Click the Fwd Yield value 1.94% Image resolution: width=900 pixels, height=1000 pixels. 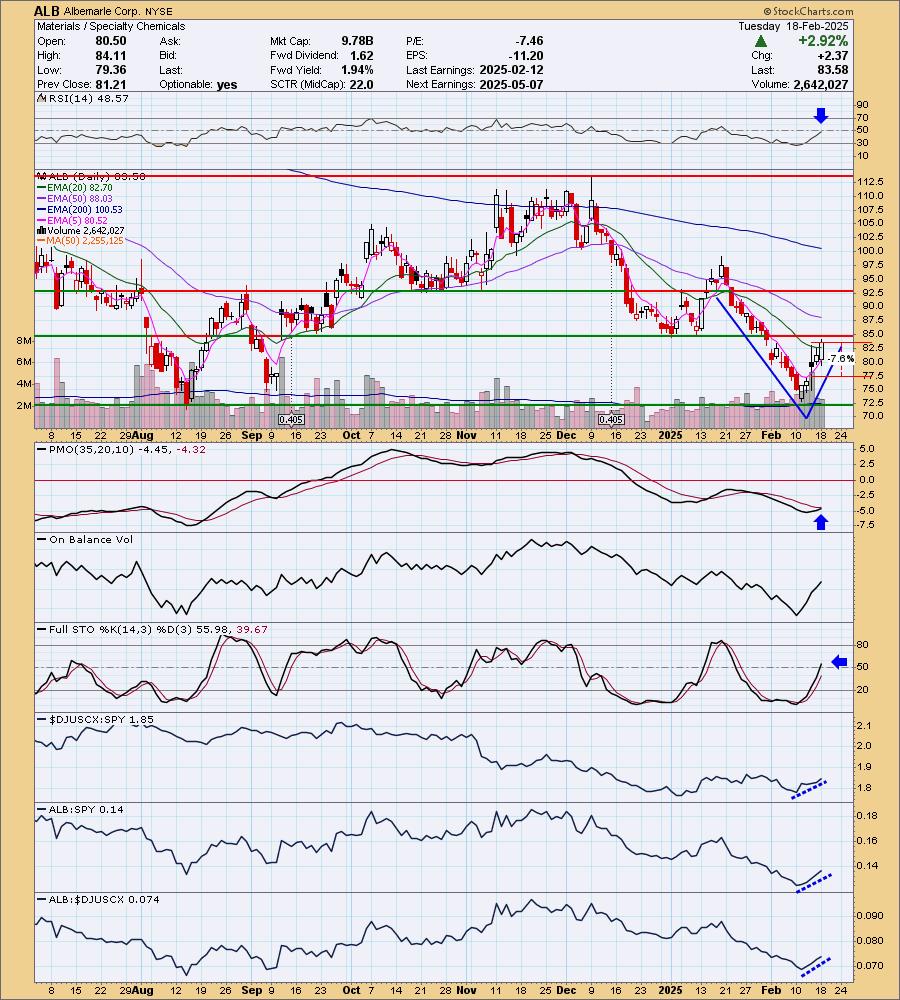(x=357, y=70)
